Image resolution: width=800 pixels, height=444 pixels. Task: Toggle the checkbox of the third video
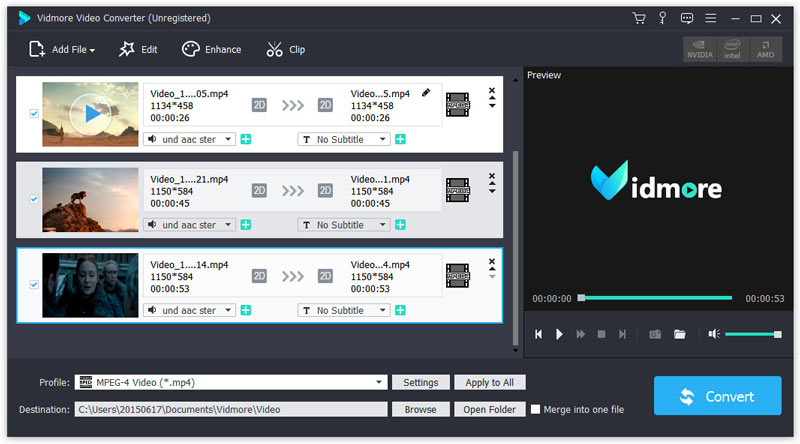point(34,285)
